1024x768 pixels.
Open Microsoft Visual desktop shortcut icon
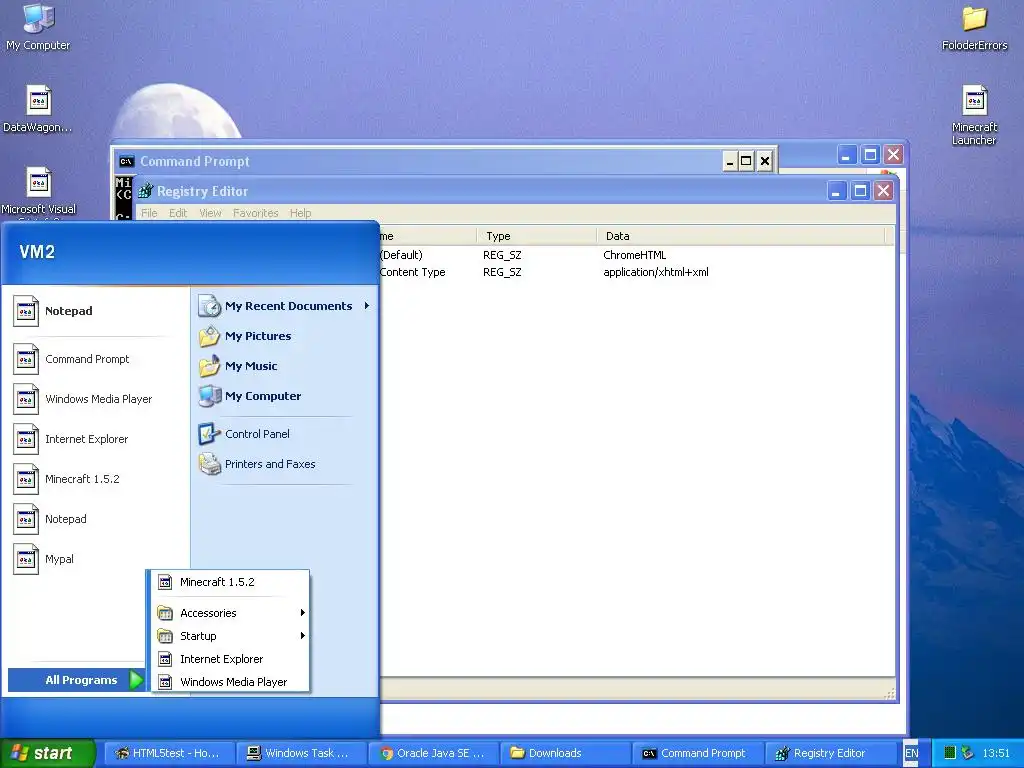click(x=38, y=191)
